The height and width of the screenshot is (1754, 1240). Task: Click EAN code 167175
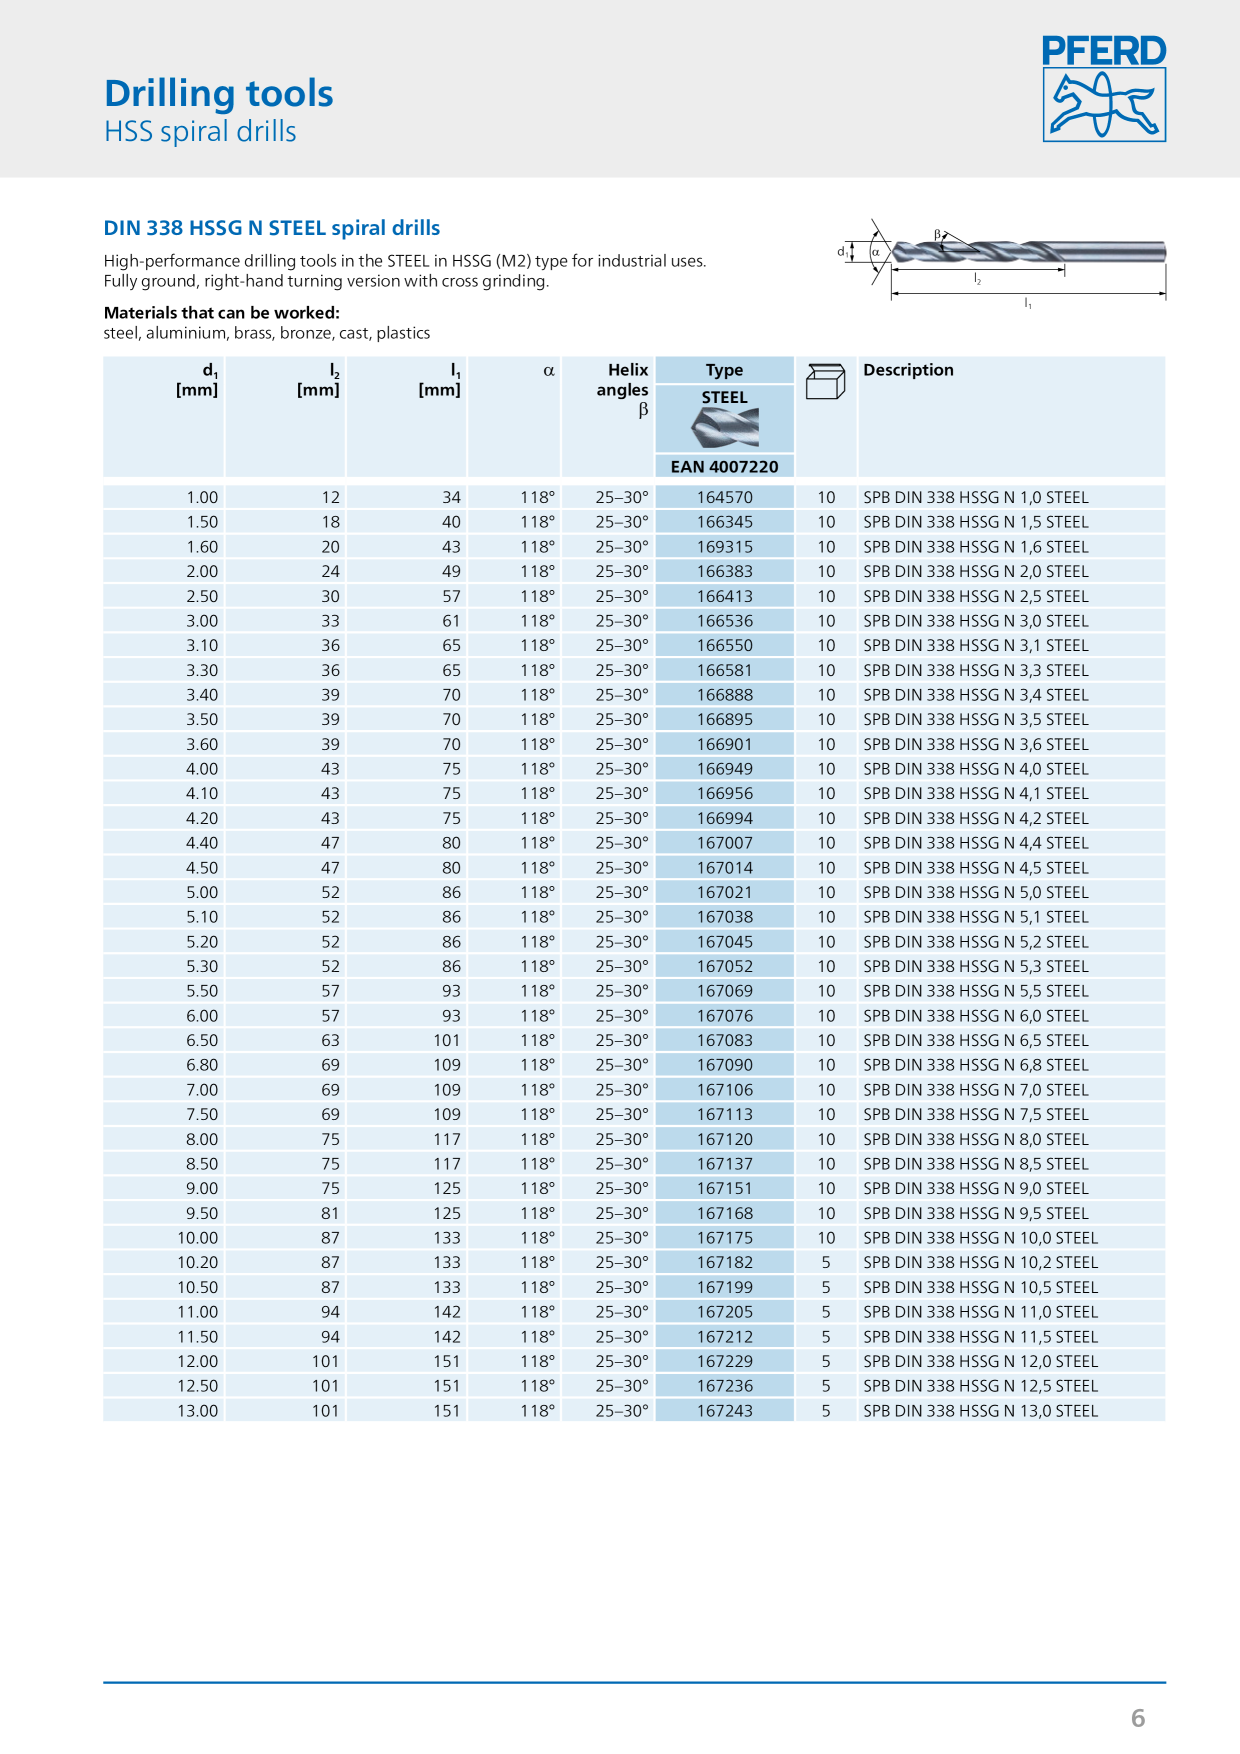pyautogui.click(x=725, y=1238)
